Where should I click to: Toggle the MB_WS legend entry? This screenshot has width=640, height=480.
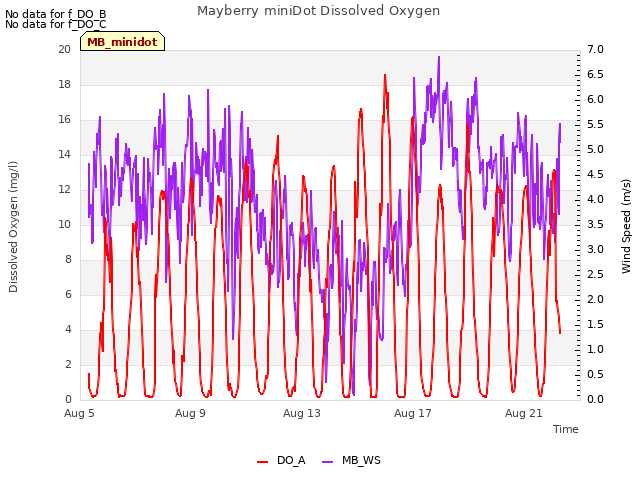pyautogui.click(x=351, y=460)
